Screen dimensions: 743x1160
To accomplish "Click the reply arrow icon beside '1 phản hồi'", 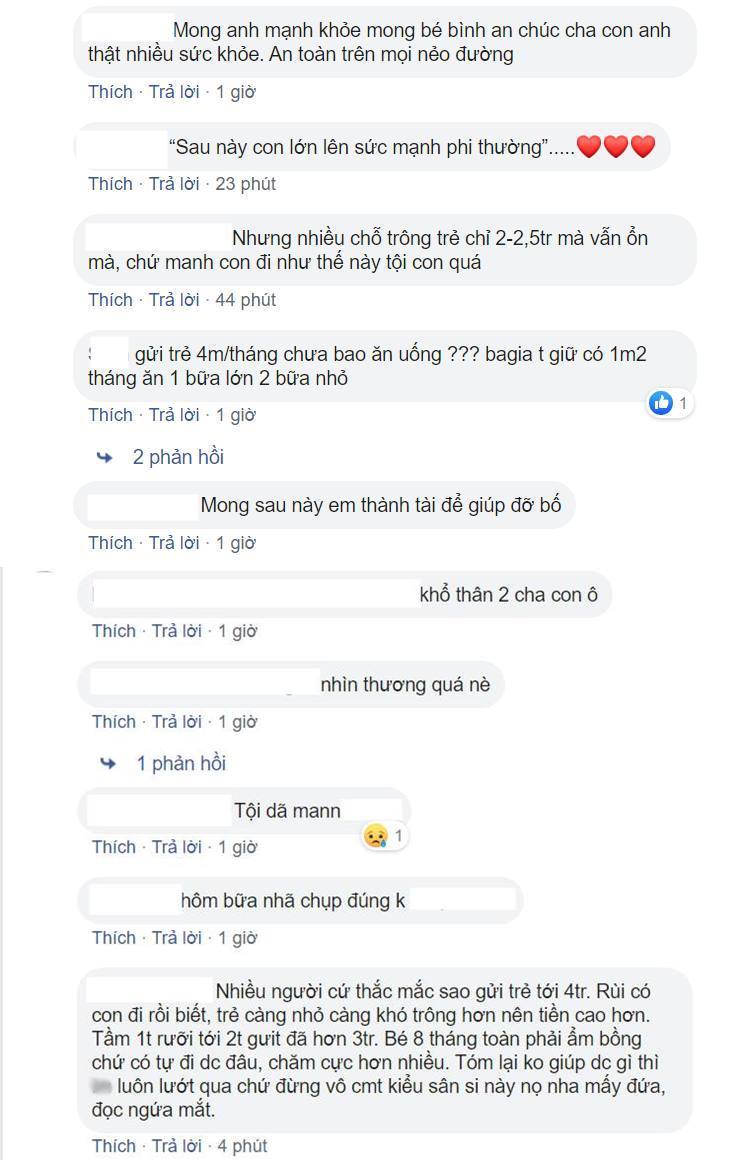I will pyautogui.click(x=108, y=763).
